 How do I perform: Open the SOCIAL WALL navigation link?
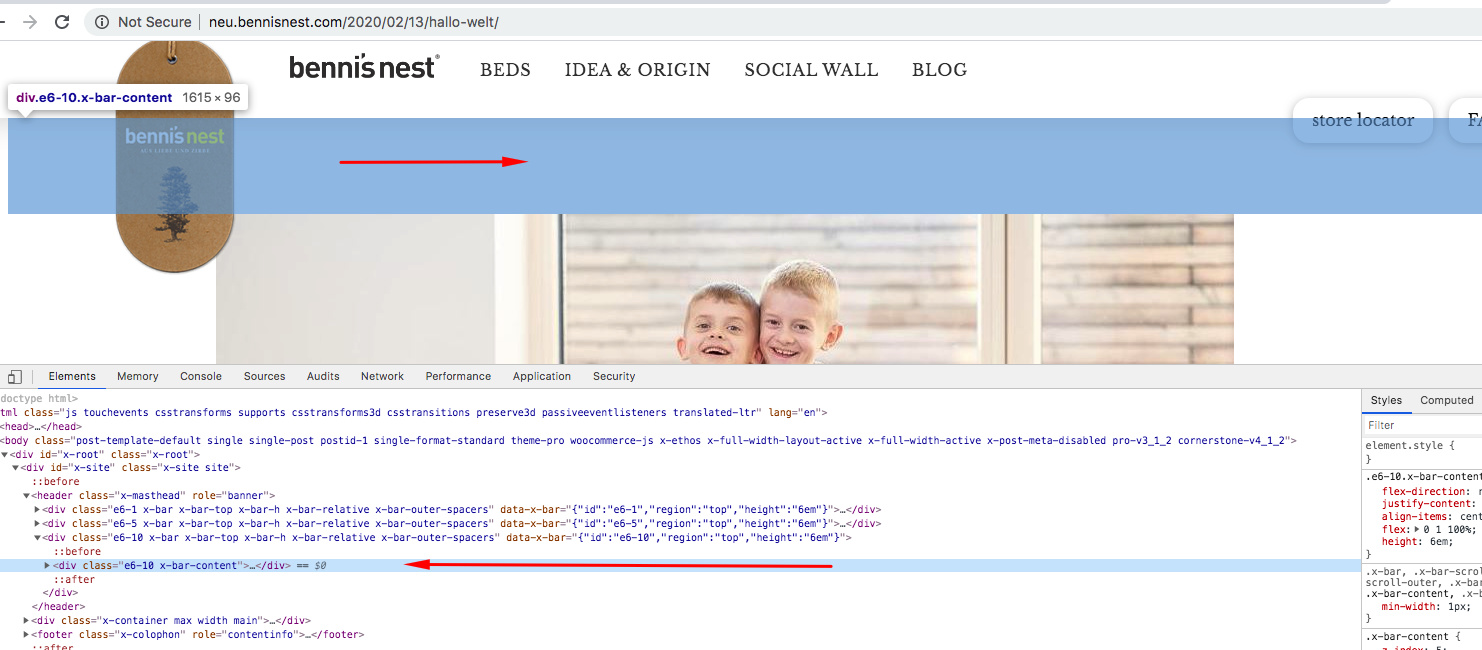pos(811,70)
